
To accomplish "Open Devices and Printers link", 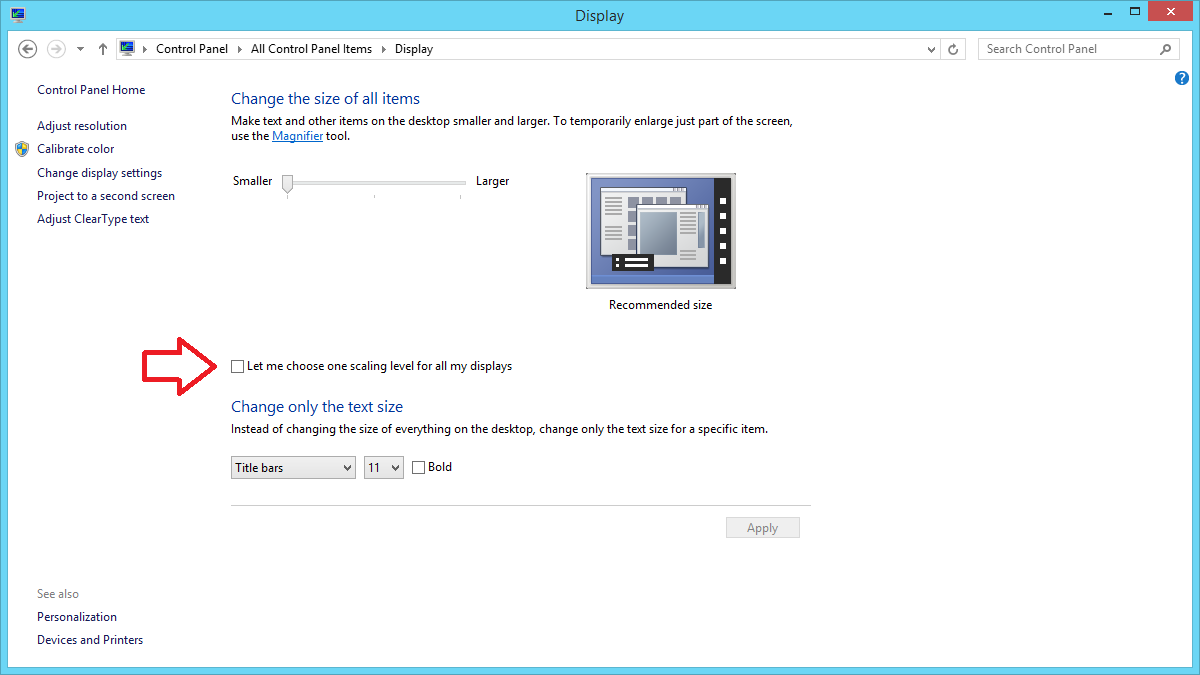I will pyautogui.click(x=90, y=640).
